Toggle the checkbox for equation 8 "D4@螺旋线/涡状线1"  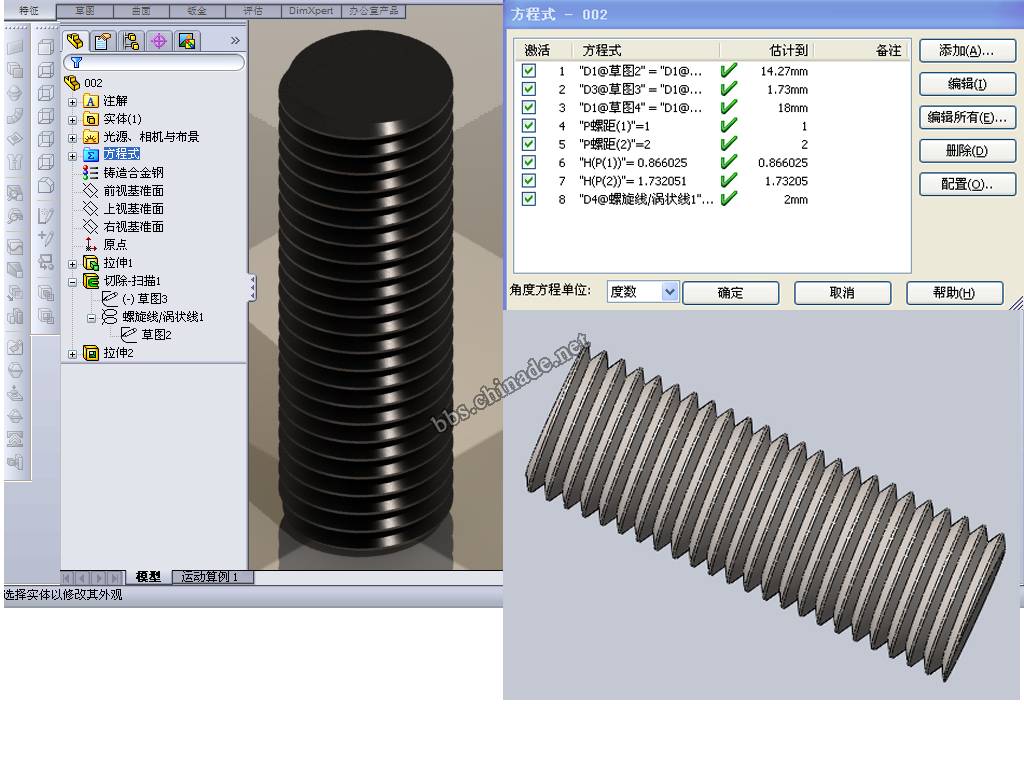[x=529, y=199]
